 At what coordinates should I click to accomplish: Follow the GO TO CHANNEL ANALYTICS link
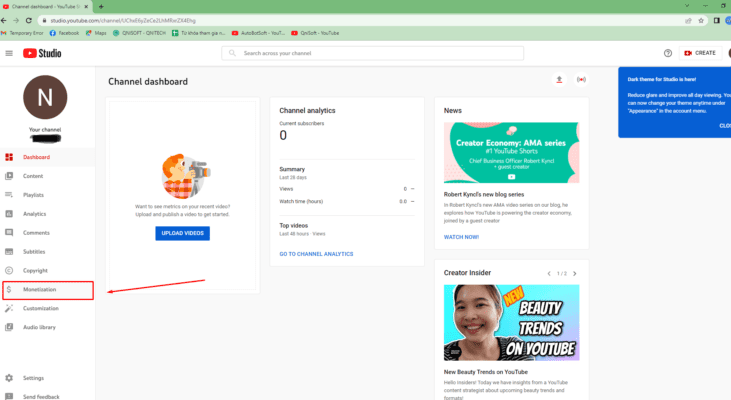pos(316,254)
